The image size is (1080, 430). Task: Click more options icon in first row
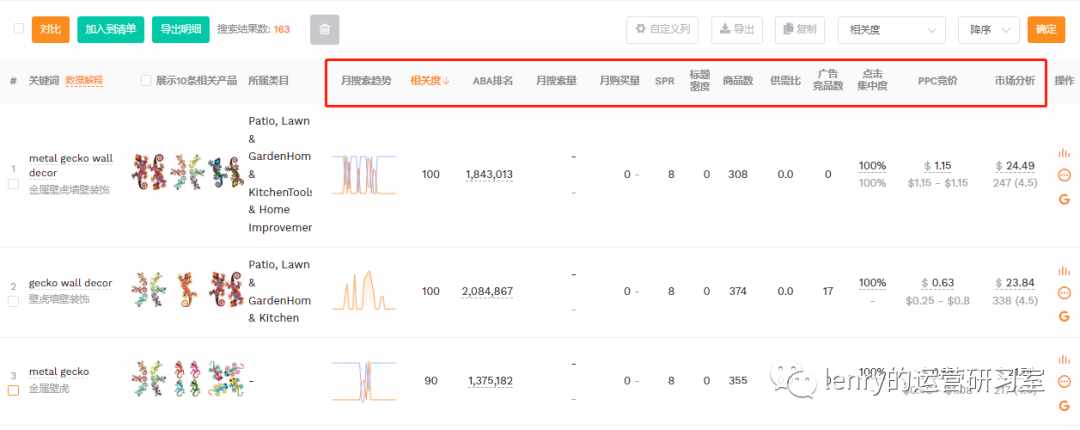(1064, 176)
